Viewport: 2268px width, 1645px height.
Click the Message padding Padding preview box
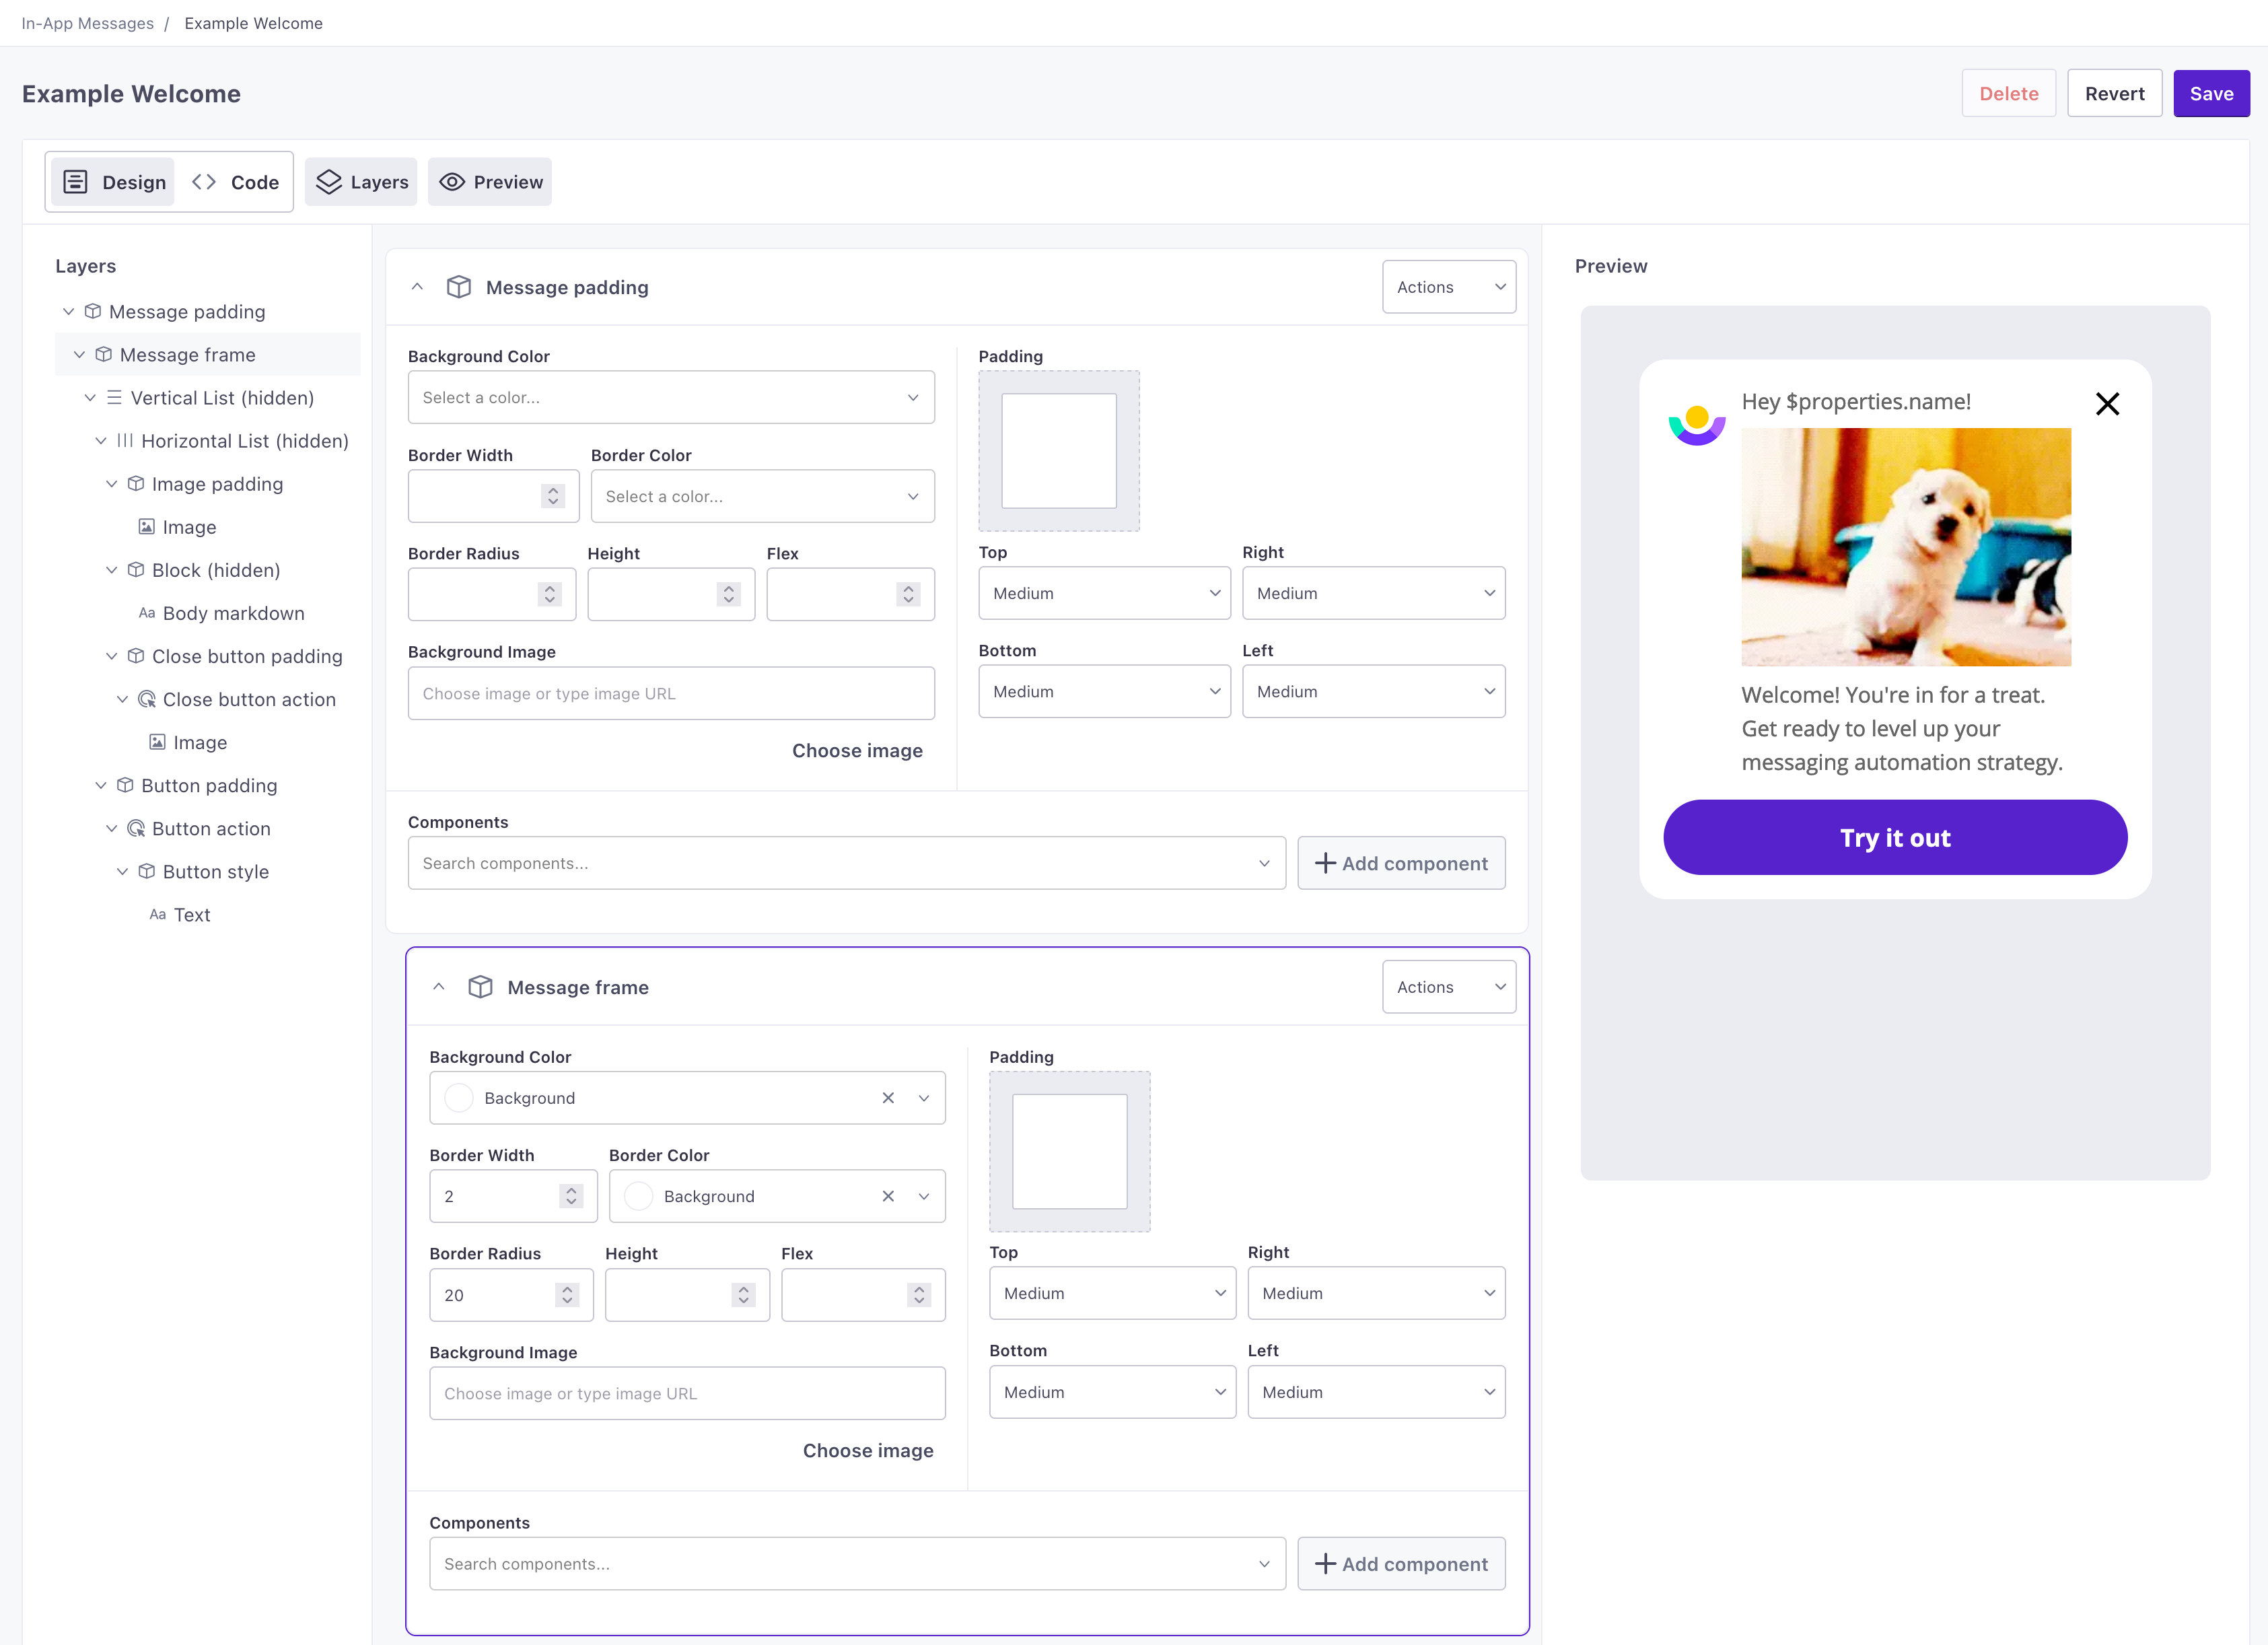point(1059,451)
